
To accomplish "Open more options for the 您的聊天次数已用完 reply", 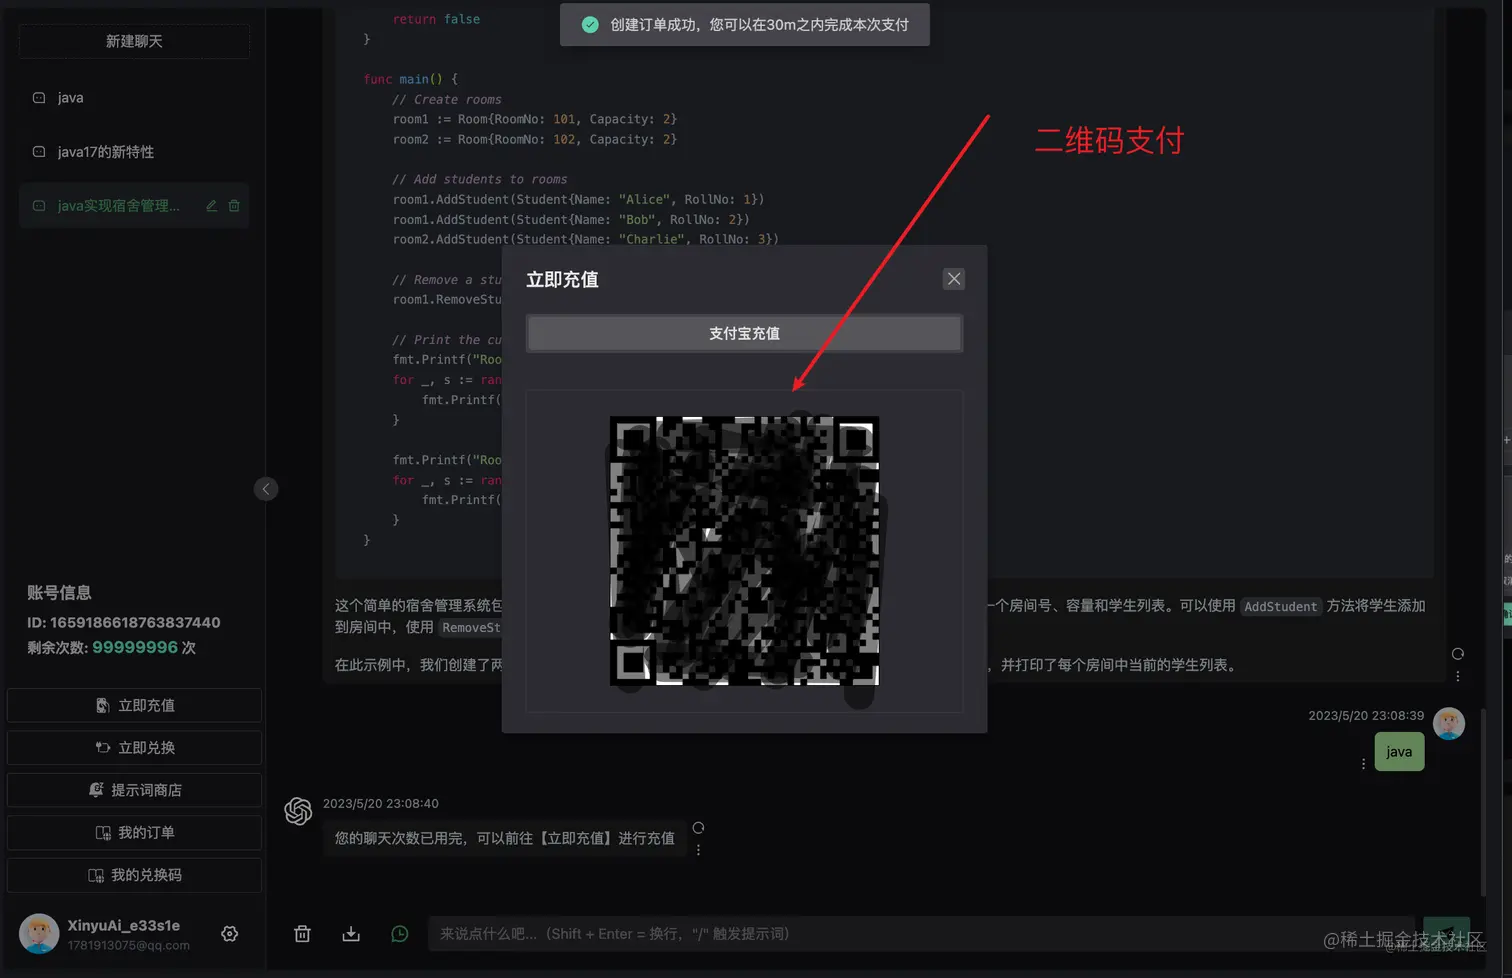I will click(x=698, y=850).
